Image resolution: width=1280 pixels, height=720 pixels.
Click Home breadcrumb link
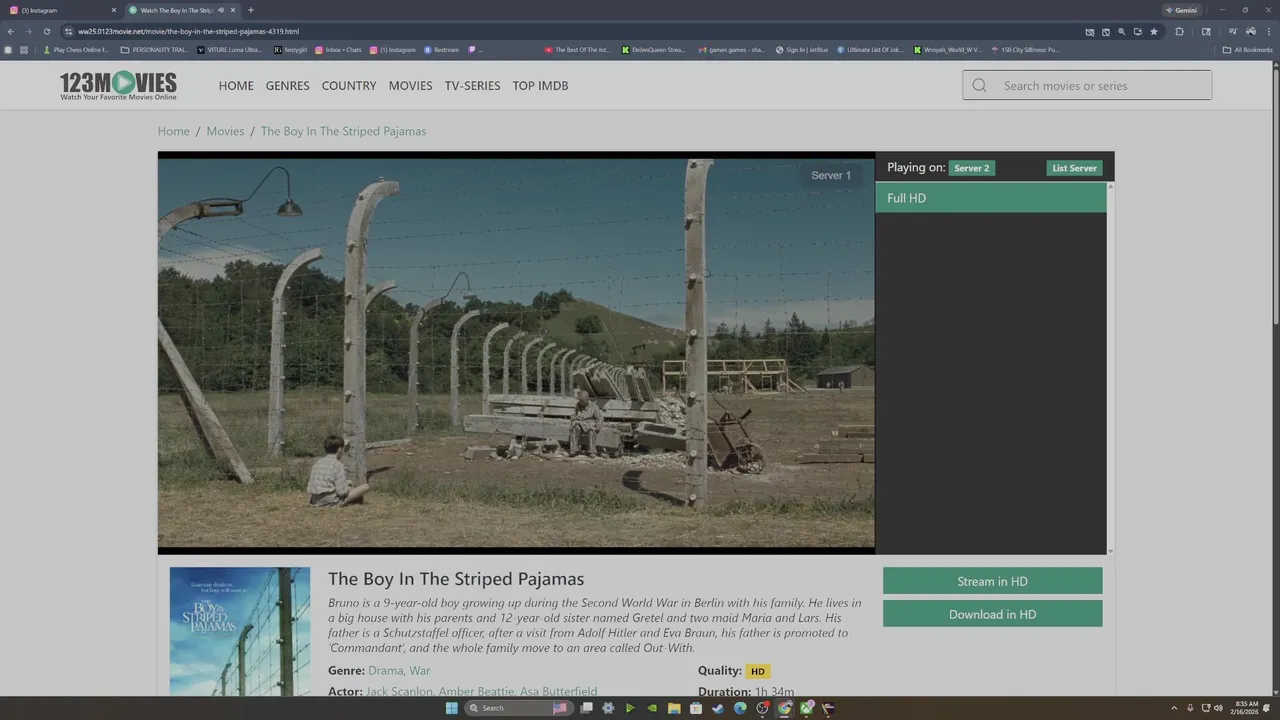173,131
